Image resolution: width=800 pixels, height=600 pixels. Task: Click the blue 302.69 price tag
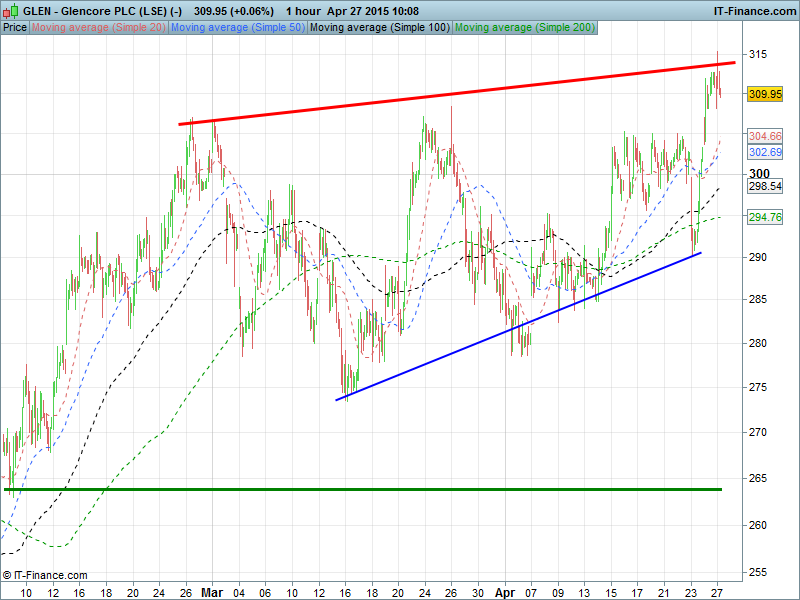coord(764,152)
